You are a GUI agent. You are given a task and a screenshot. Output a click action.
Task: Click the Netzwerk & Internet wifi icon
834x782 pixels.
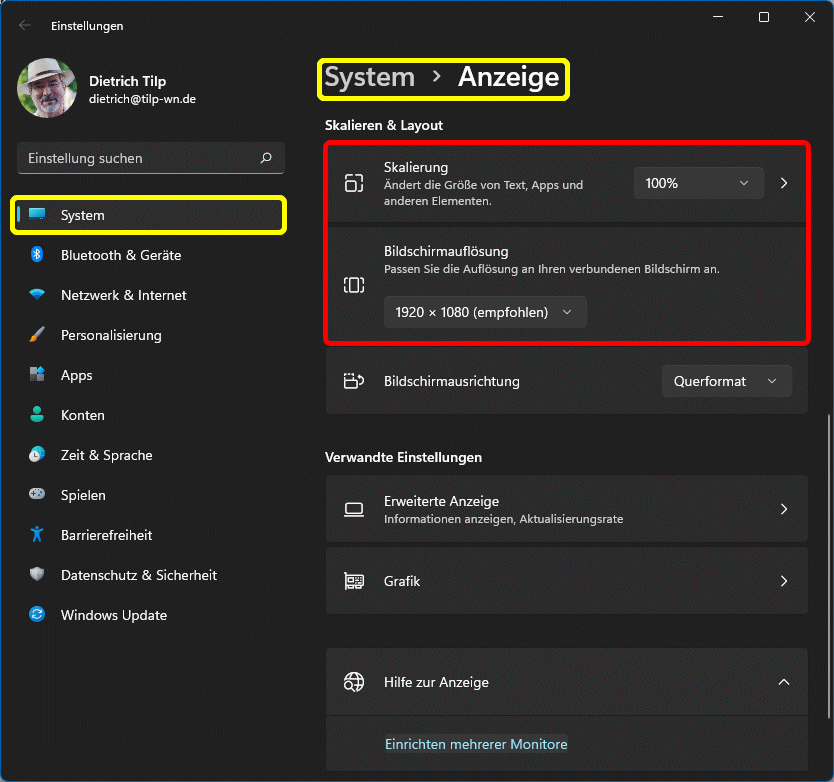pos(37,295)
